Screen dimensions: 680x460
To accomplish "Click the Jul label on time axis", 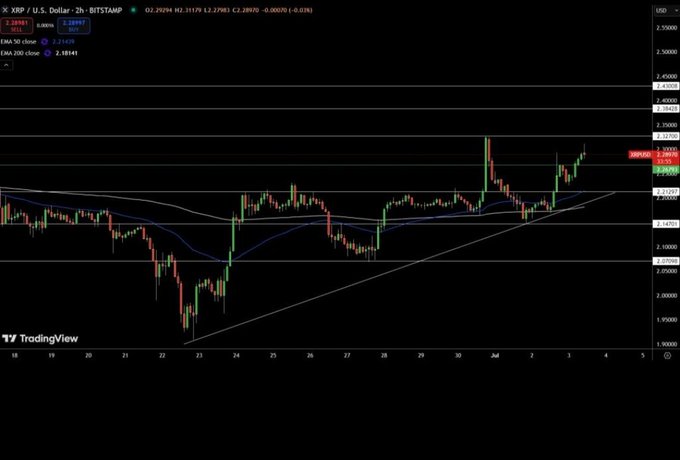I will tap(494, 356).
